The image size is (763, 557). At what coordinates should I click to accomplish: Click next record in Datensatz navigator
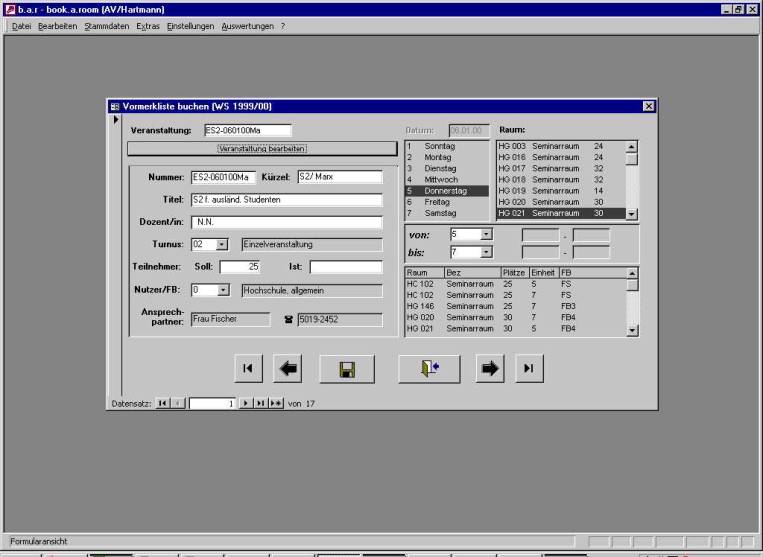(246, 403)
